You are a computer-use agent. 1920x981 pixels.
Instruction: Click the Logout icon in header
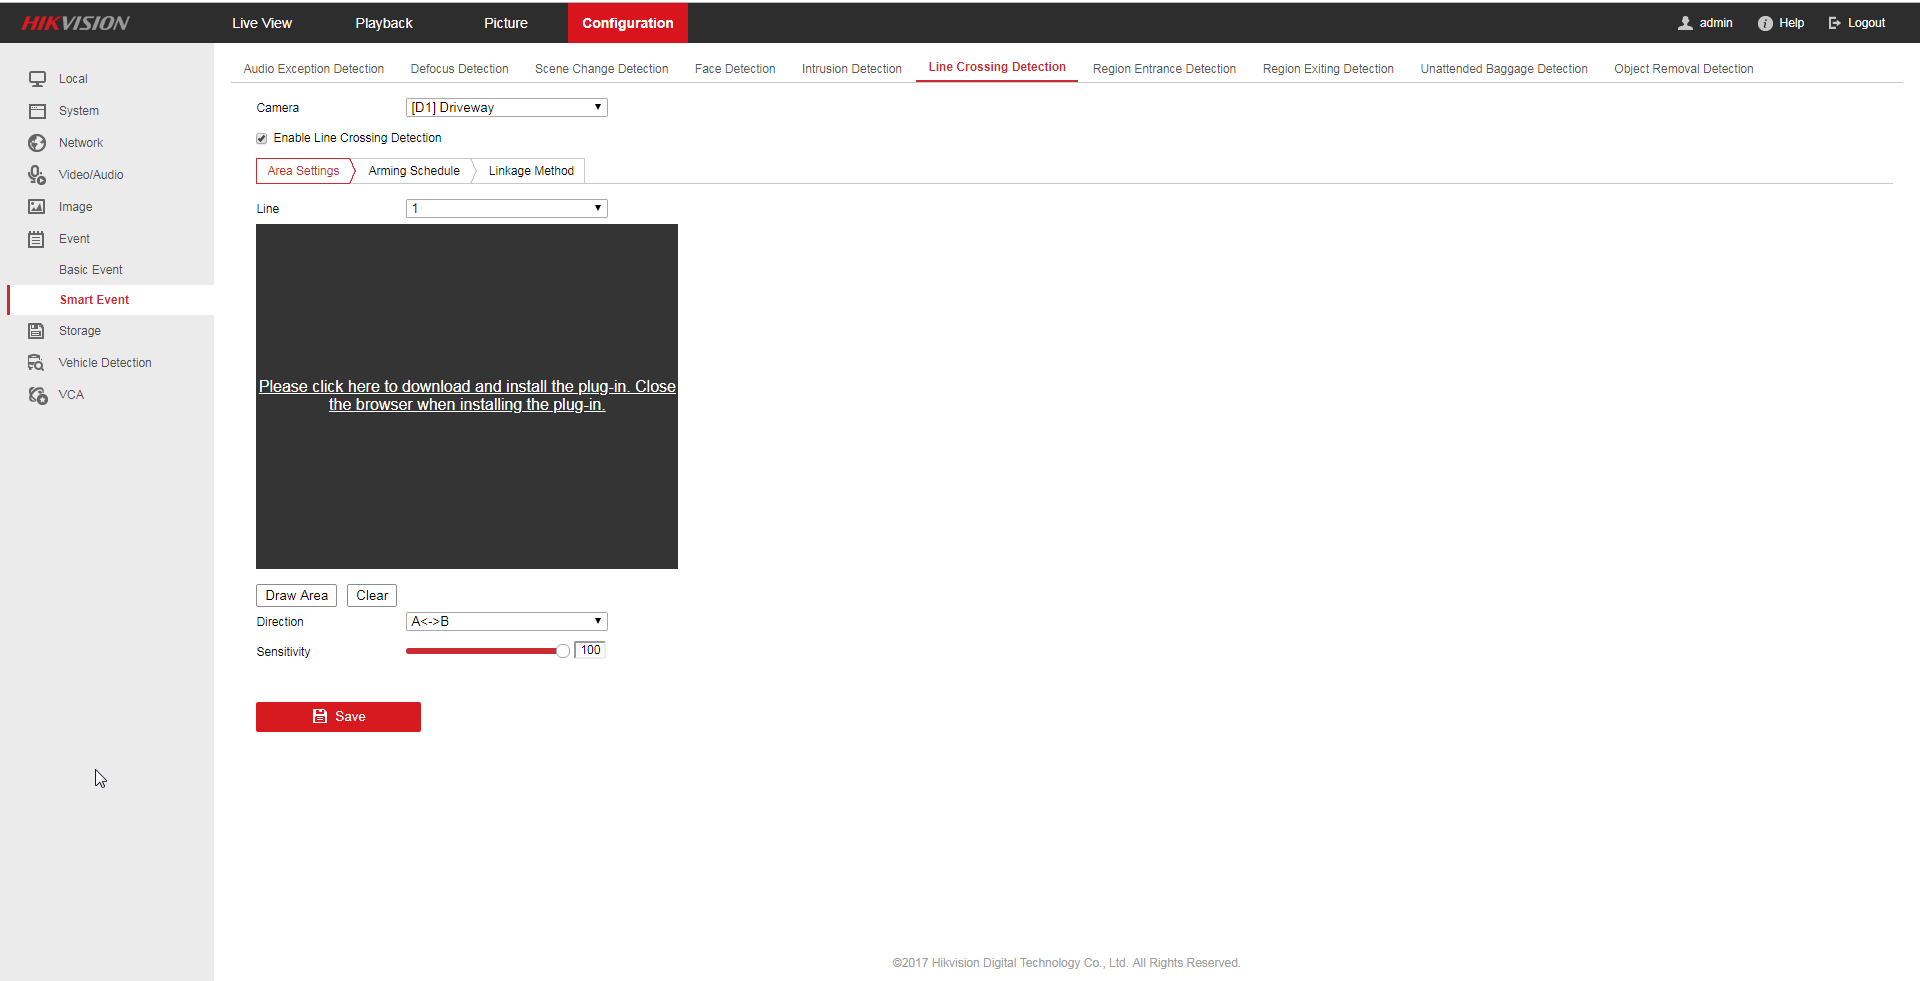pos(1835,23)
